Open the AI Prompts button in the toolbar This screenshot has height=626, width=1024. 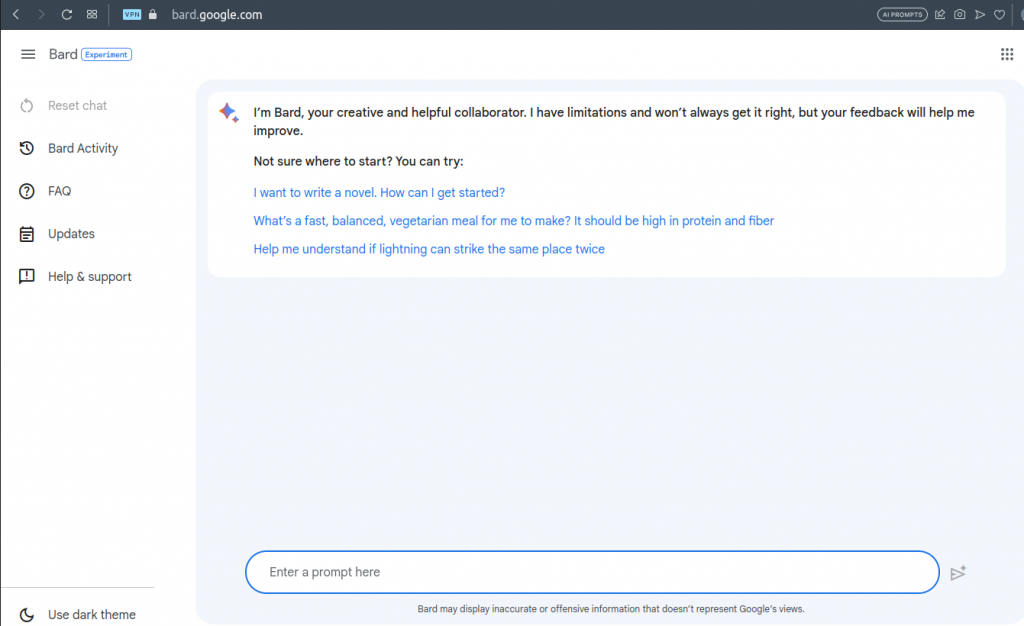(x=902, y=14)
